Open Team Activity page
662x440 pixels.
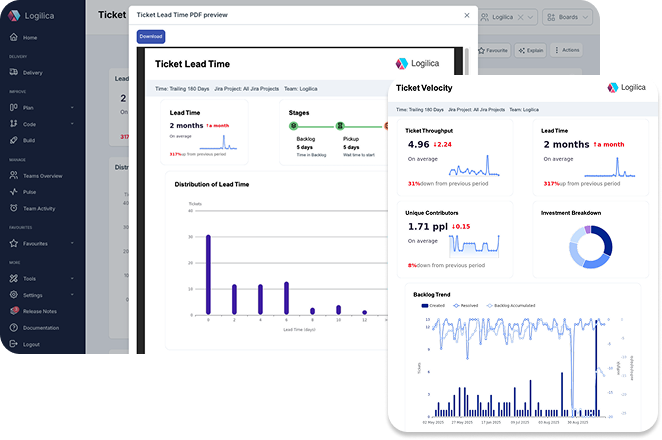click(39, 209)
